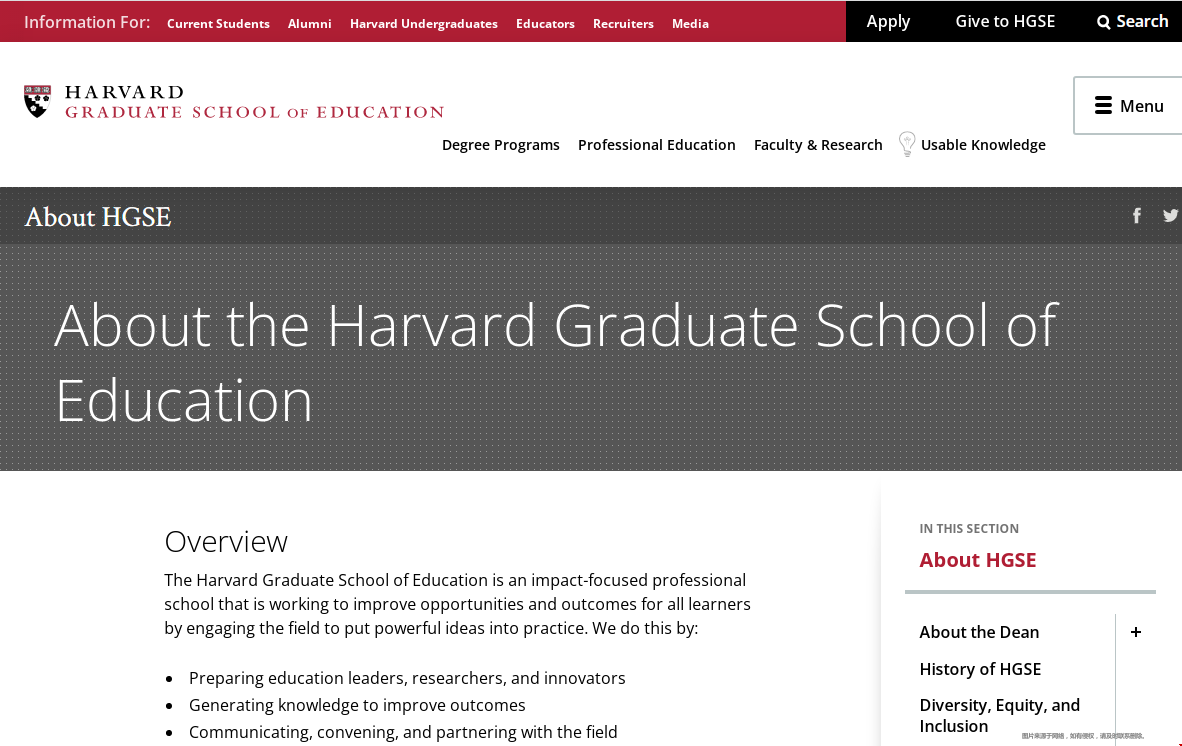Open History of HGSE sidebar link
The height and width of the screenshot is (746, 1182).
[x=980, y=669]
